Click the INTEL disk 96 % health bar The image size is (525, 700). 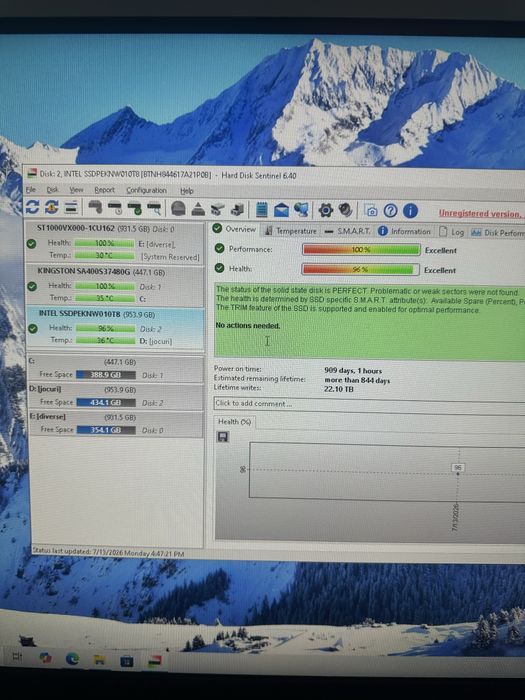pos(105,328)
